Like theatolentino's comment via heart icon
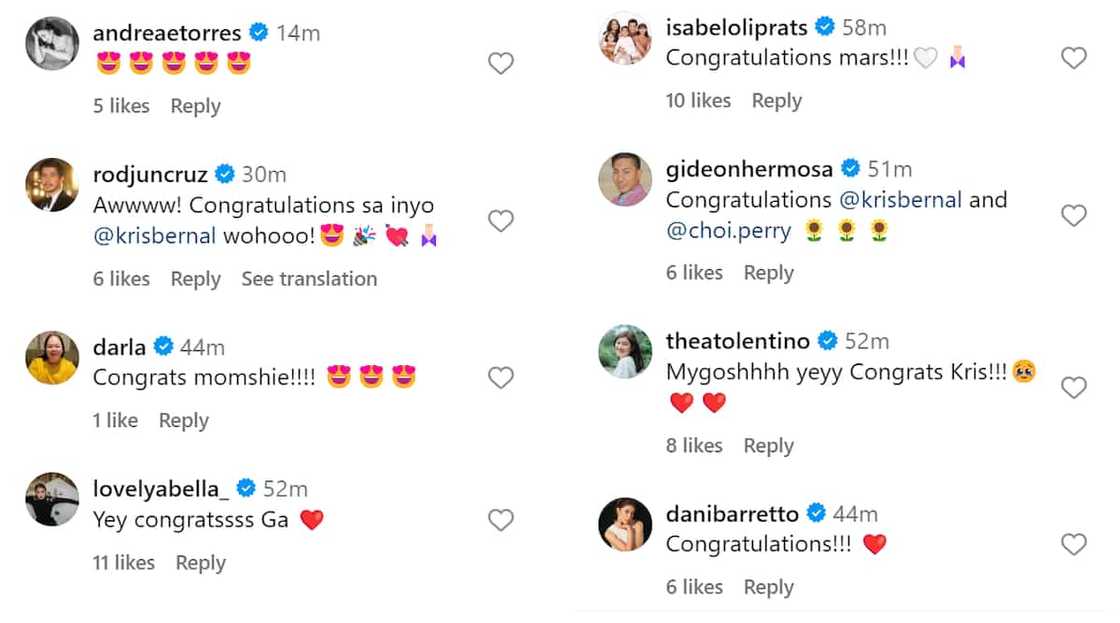This screenshot has width=1120, height=623. (1073, 388)
